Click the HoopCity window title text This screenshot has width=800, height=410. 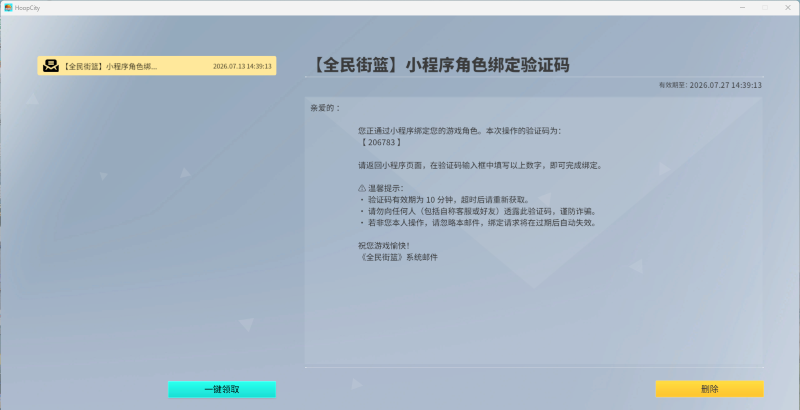click(28, 8)
